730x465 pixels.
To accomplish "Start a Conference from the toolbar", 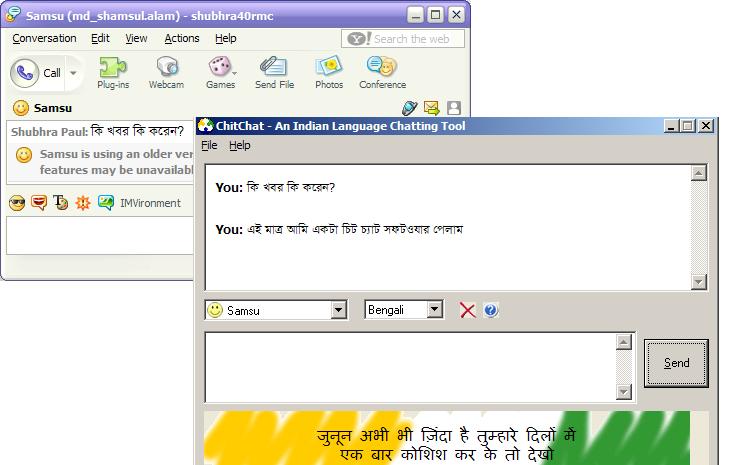I will 382,73.
